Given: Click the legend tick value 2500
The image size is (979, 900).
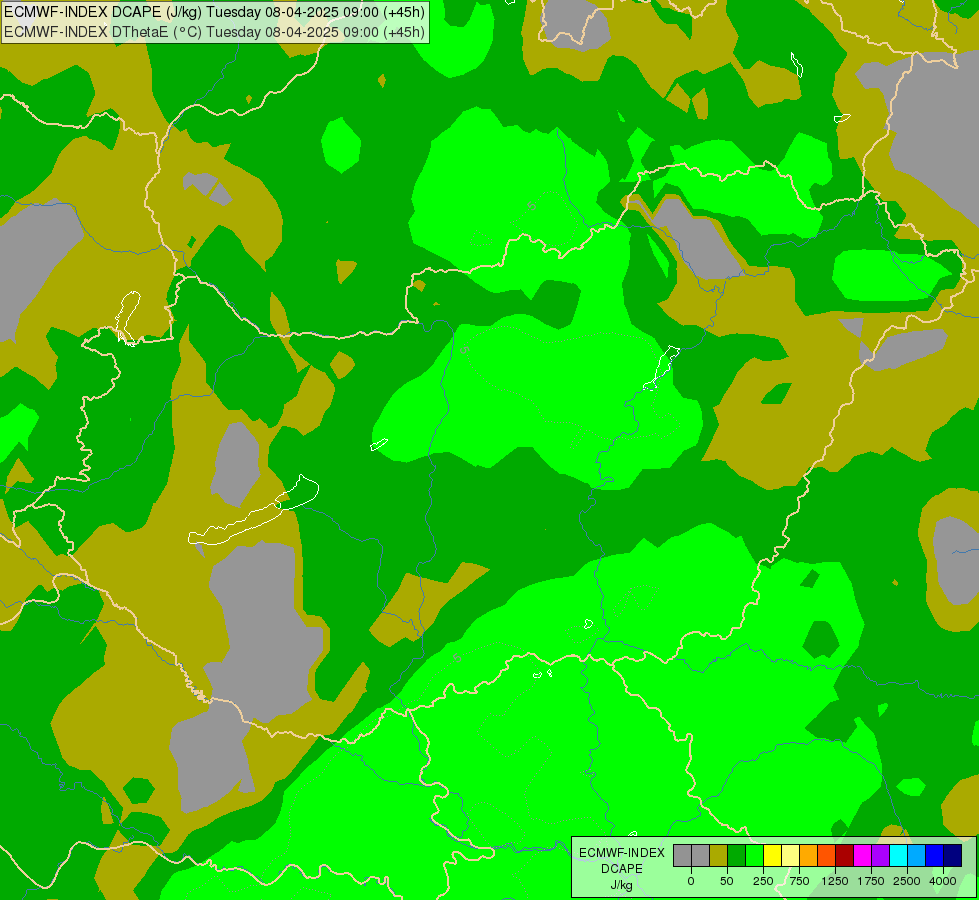Looking at the screenshot, I should (907, 881).
